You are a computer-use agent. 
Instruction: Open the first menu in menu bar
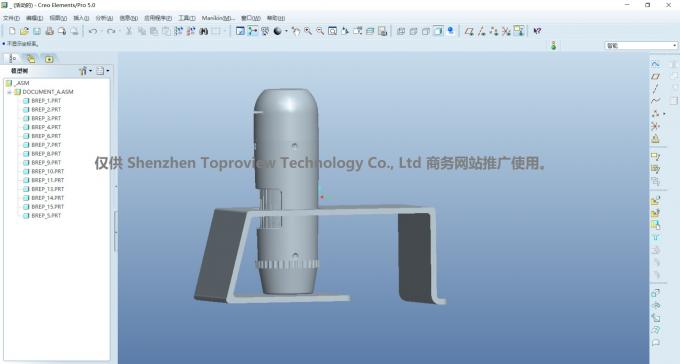[x=11, y=18]
